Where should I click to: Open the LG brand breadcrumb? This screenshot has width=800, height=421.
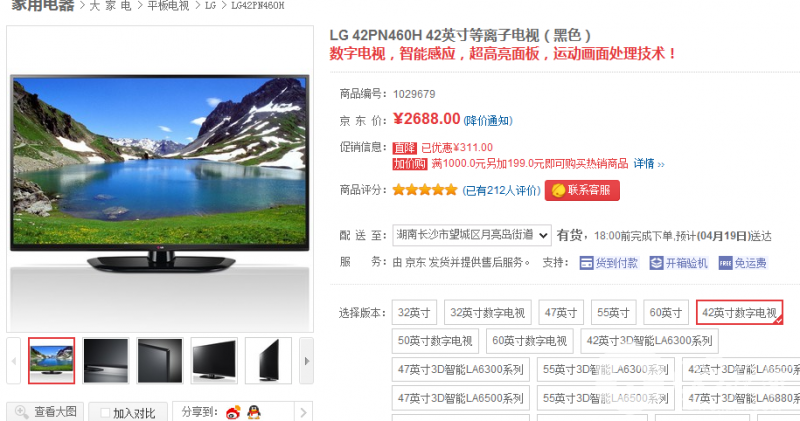tap(210, 6)
